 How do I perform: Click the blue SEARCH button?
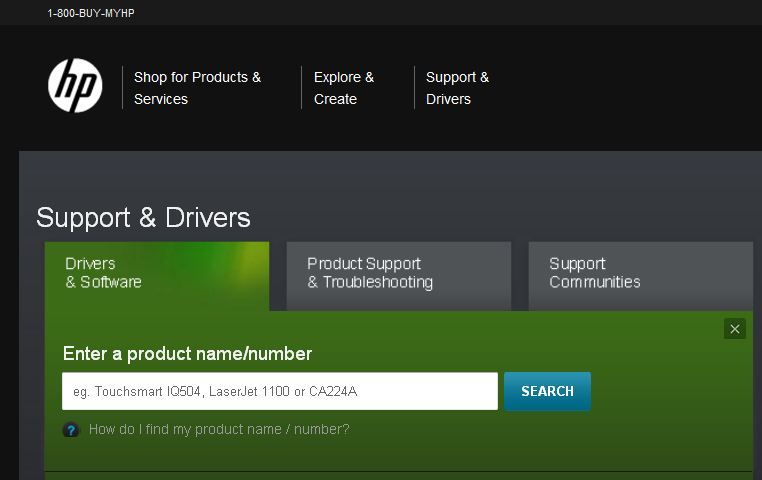pyautogui.click(x=547, y=391)
